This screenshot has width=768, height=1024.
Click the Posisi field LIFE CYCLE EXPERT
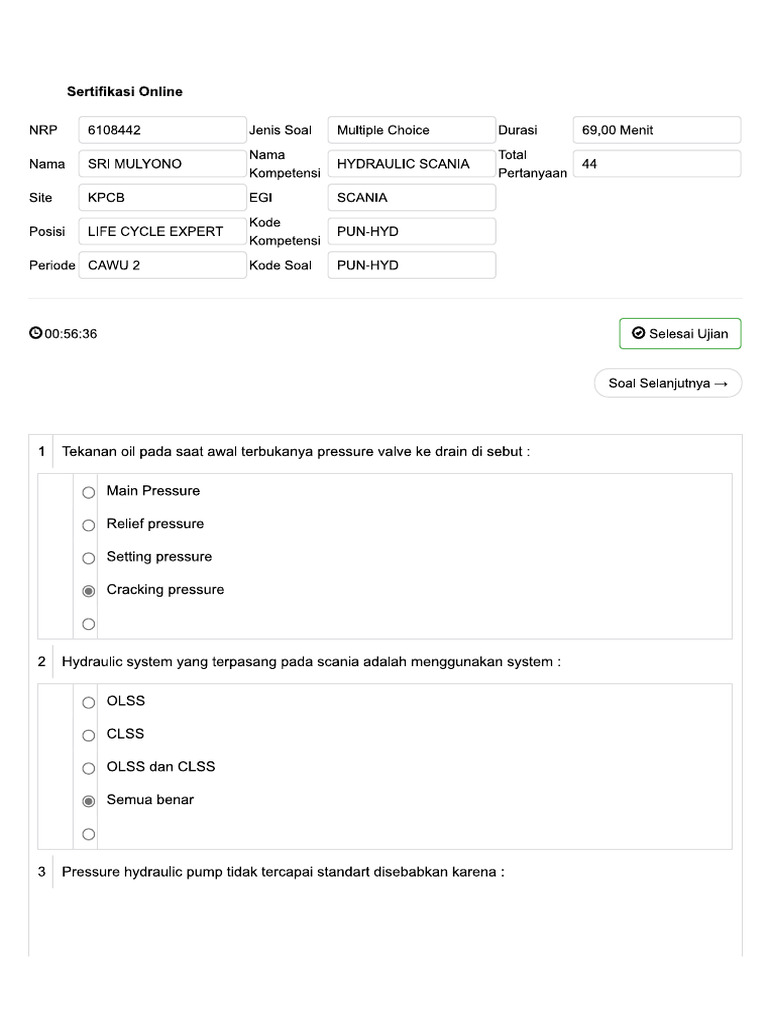point(162,232)
